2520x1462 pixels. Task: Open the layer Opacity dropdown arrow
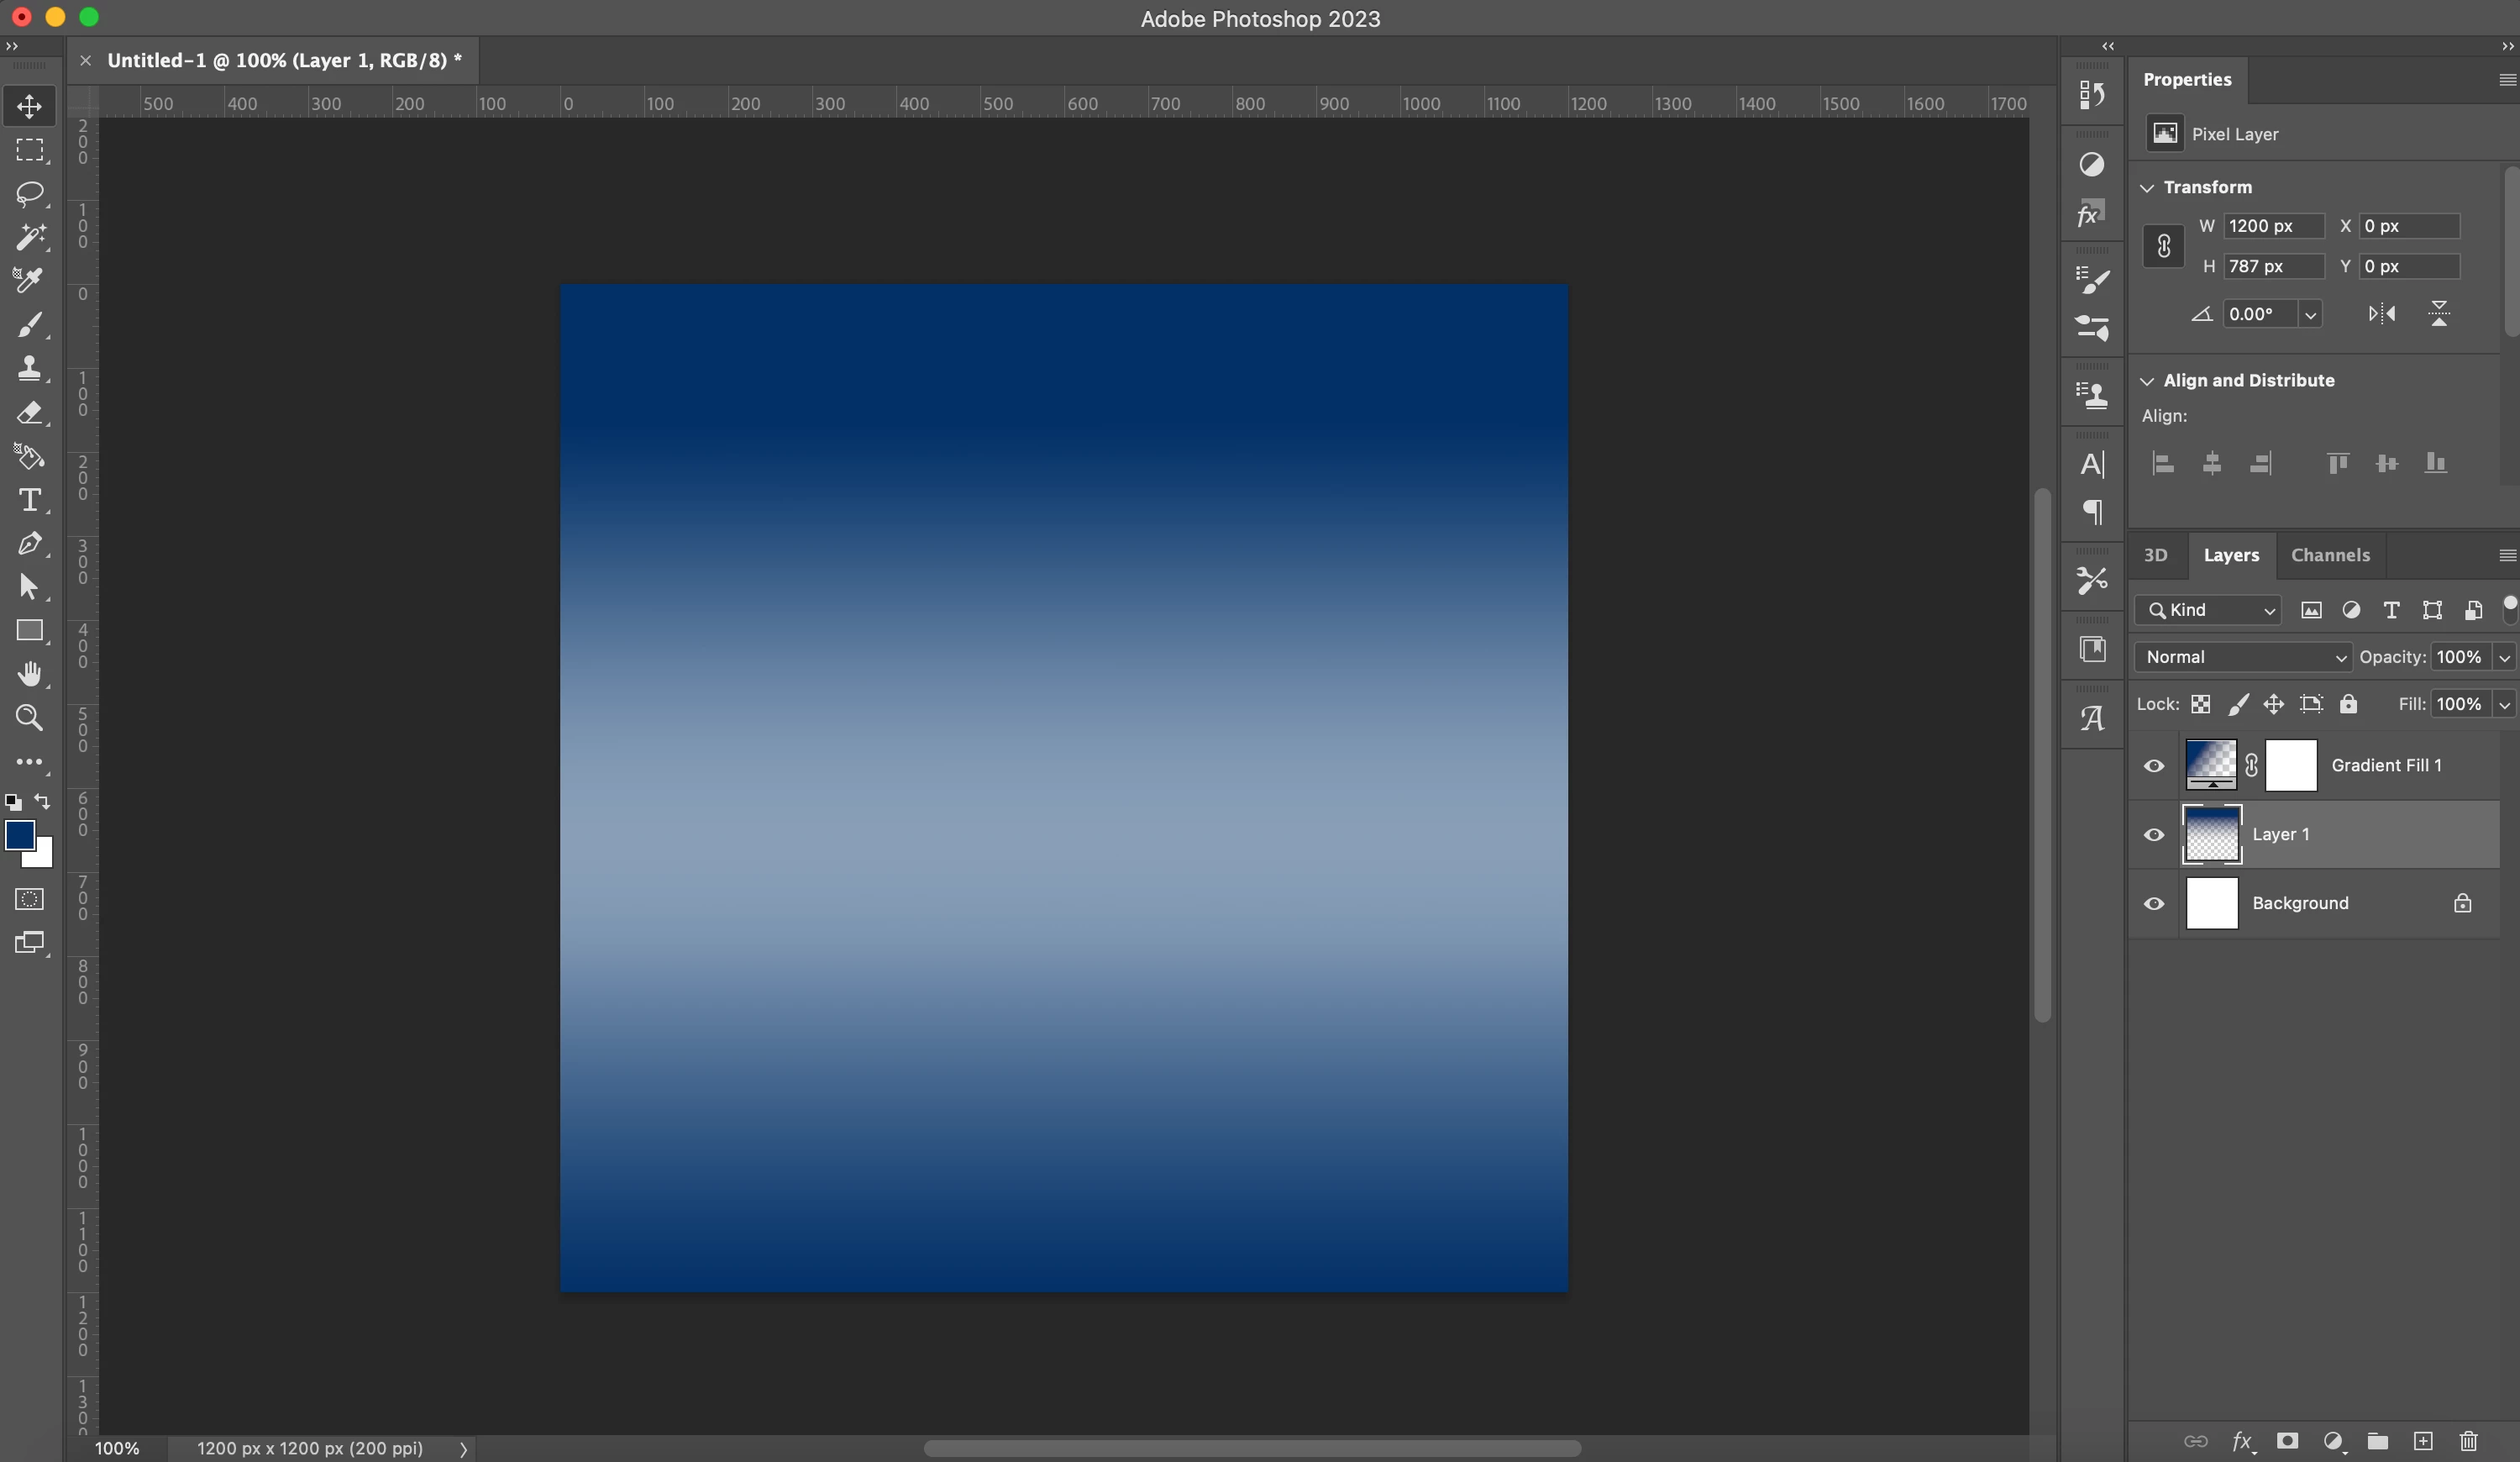tap(2504, 657)
